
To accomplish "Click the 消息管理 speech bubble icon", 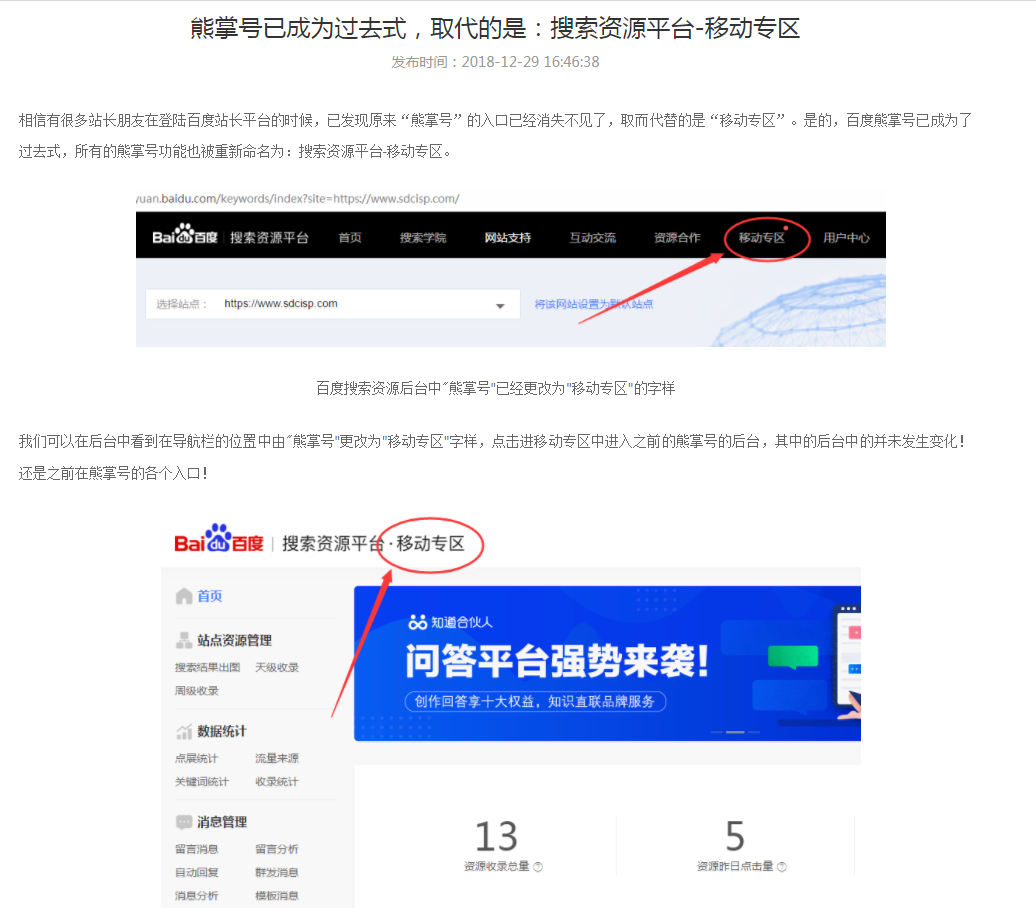I will [x=184, y=822].
